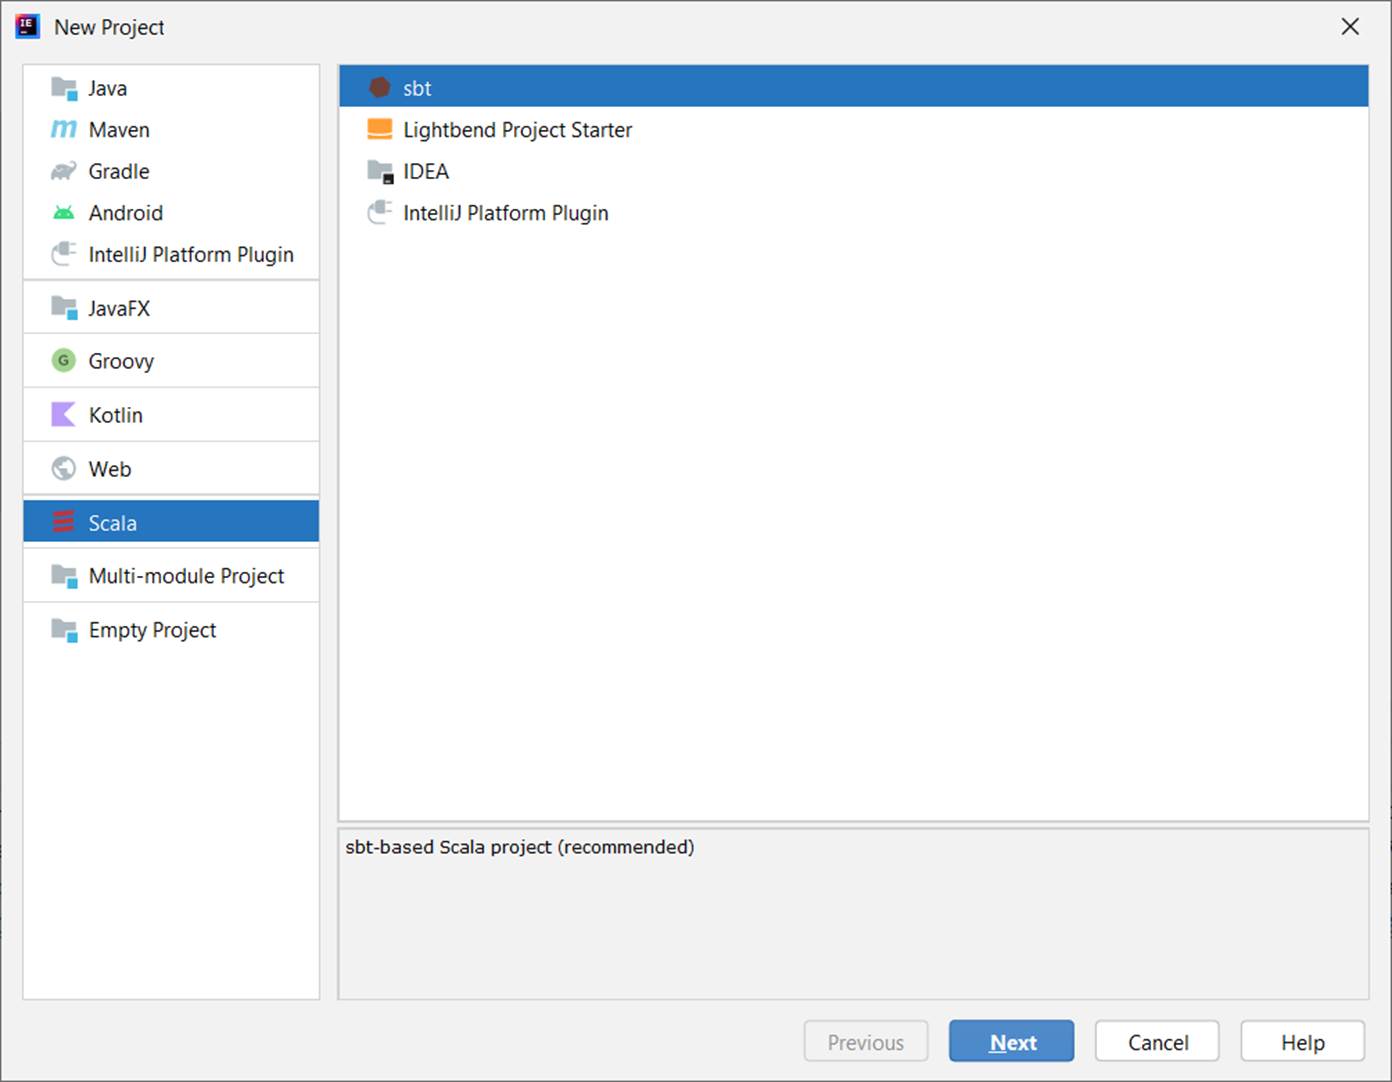The image size is (1392, 1082).
Task: Click the IntelliJ IDEA icon in title bar
Action: 26,26
